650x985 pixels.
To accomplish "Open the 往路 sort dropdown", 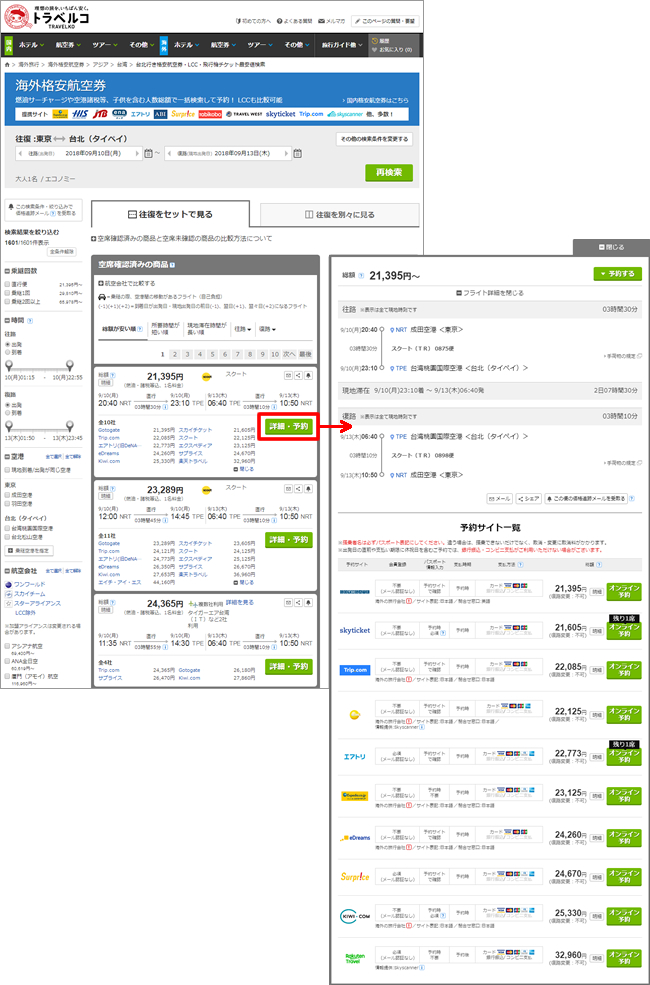I will coord(243,327).
